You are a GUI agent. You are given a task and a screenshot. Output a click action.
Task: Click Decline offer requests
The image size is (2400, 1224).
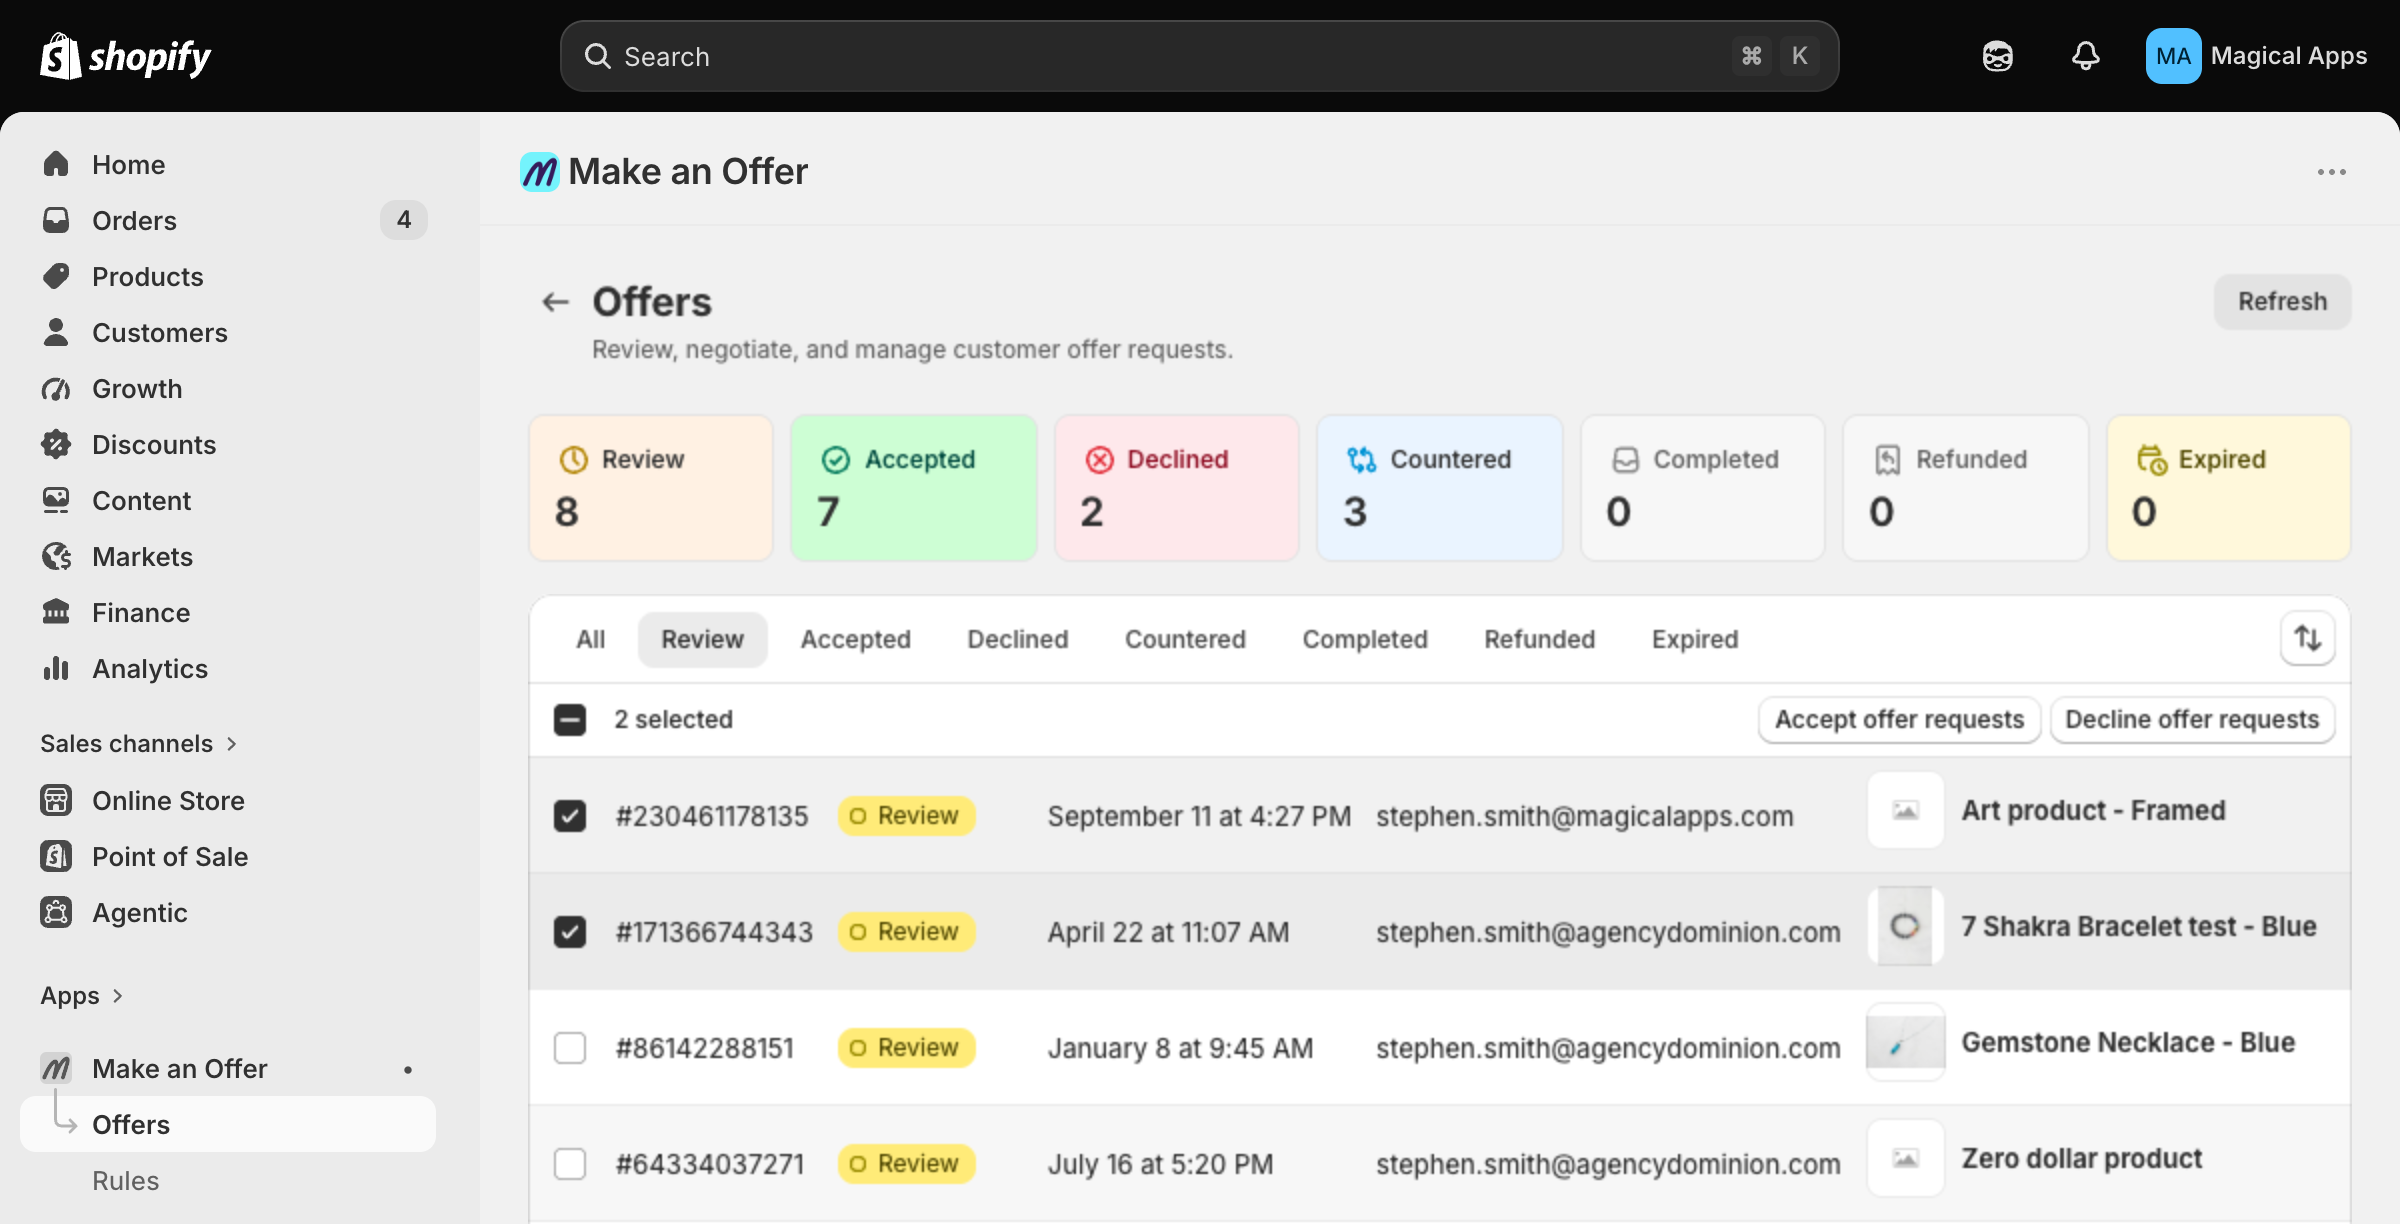point(2192,719)
